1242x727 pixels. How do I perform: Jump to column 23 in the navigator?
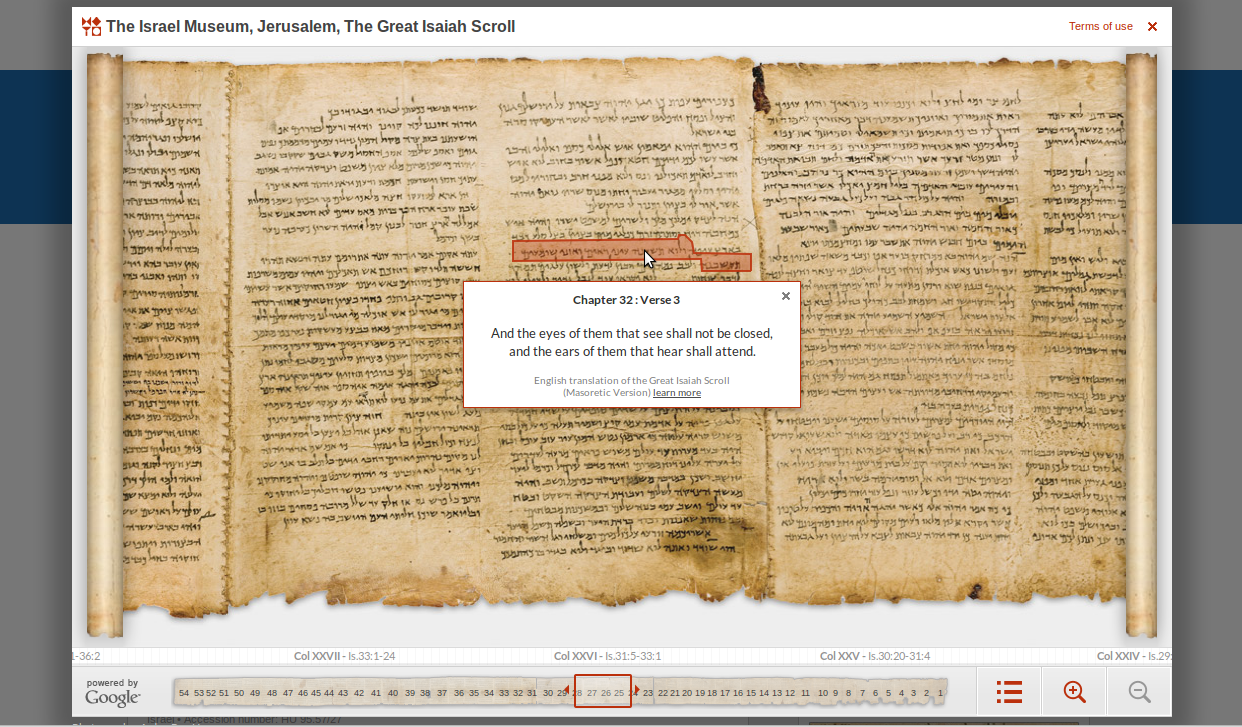click(648, 693)
